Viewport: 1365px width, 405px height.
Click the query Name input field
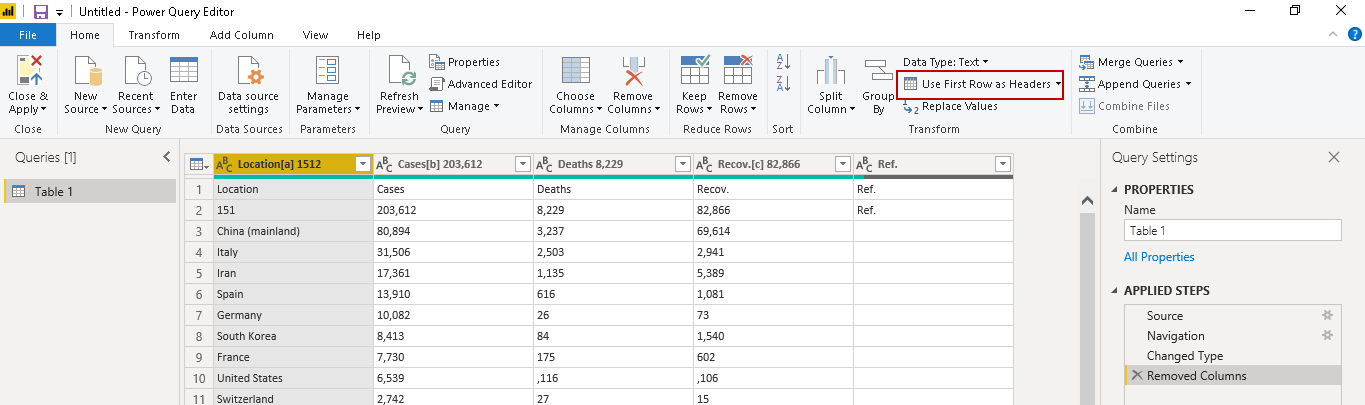click(x=1232, y=231)
